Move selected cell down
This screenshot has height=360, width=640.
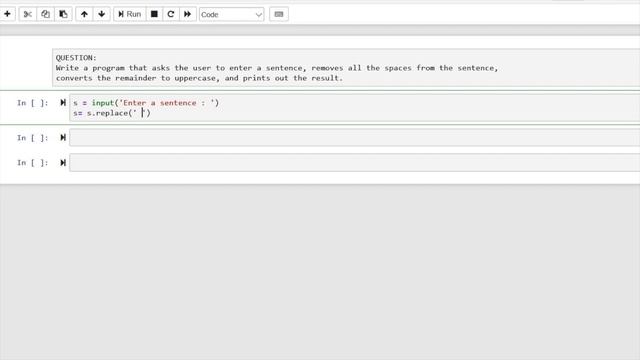click(x=102, y=14)
